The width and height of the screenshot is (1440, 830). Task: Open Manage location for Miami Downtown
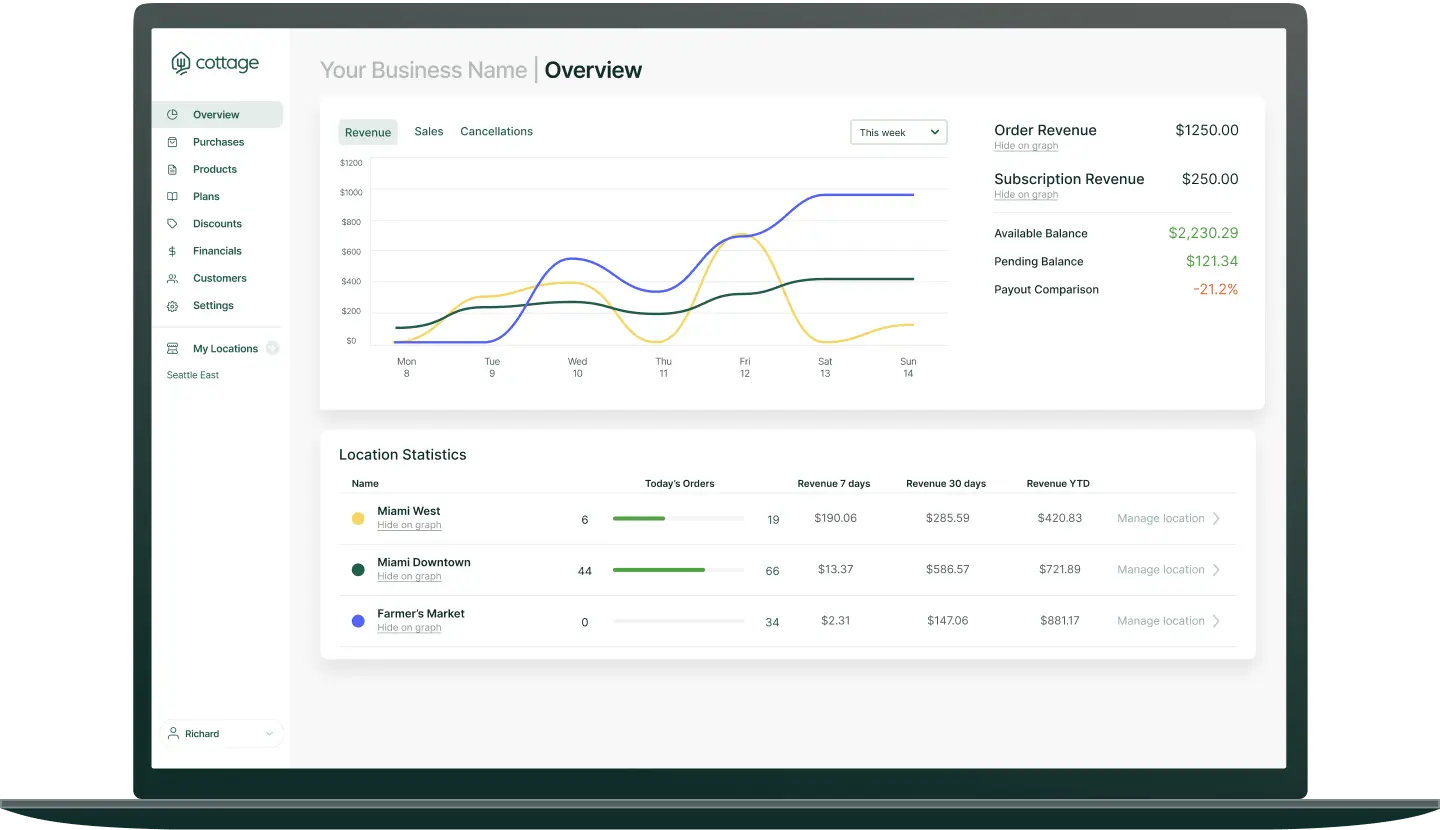pyautogui.click(x=1160, y=570)
